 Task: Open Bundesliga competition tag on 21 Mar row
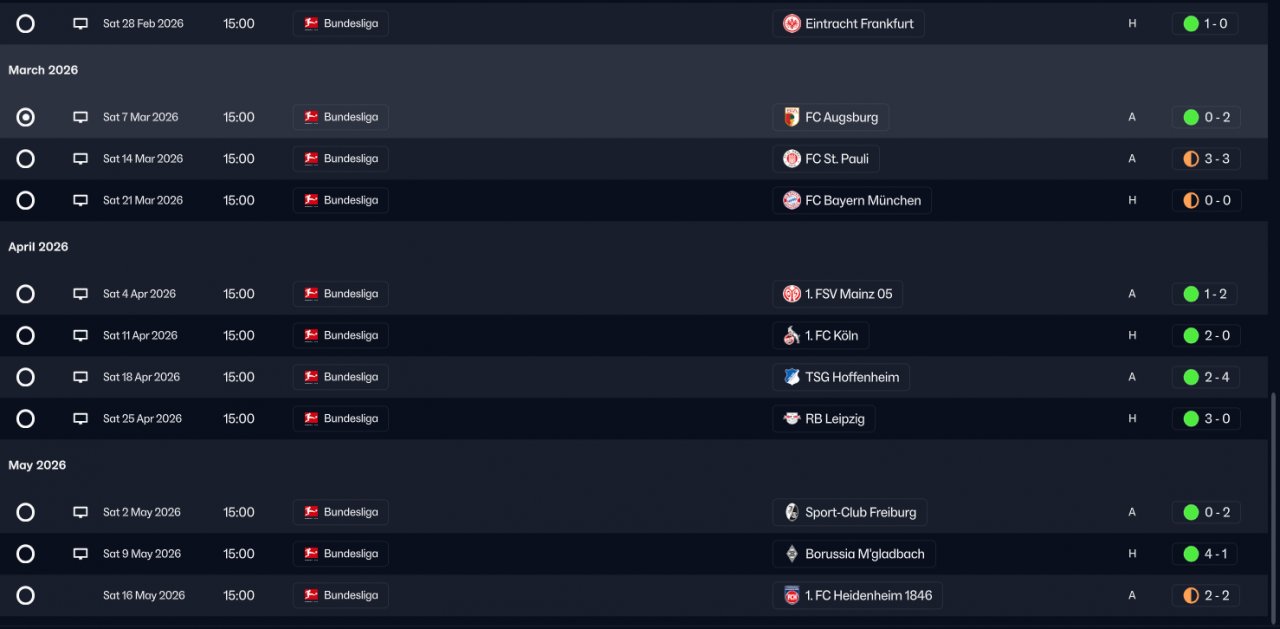pyautogui.click(x=341, y=201)
